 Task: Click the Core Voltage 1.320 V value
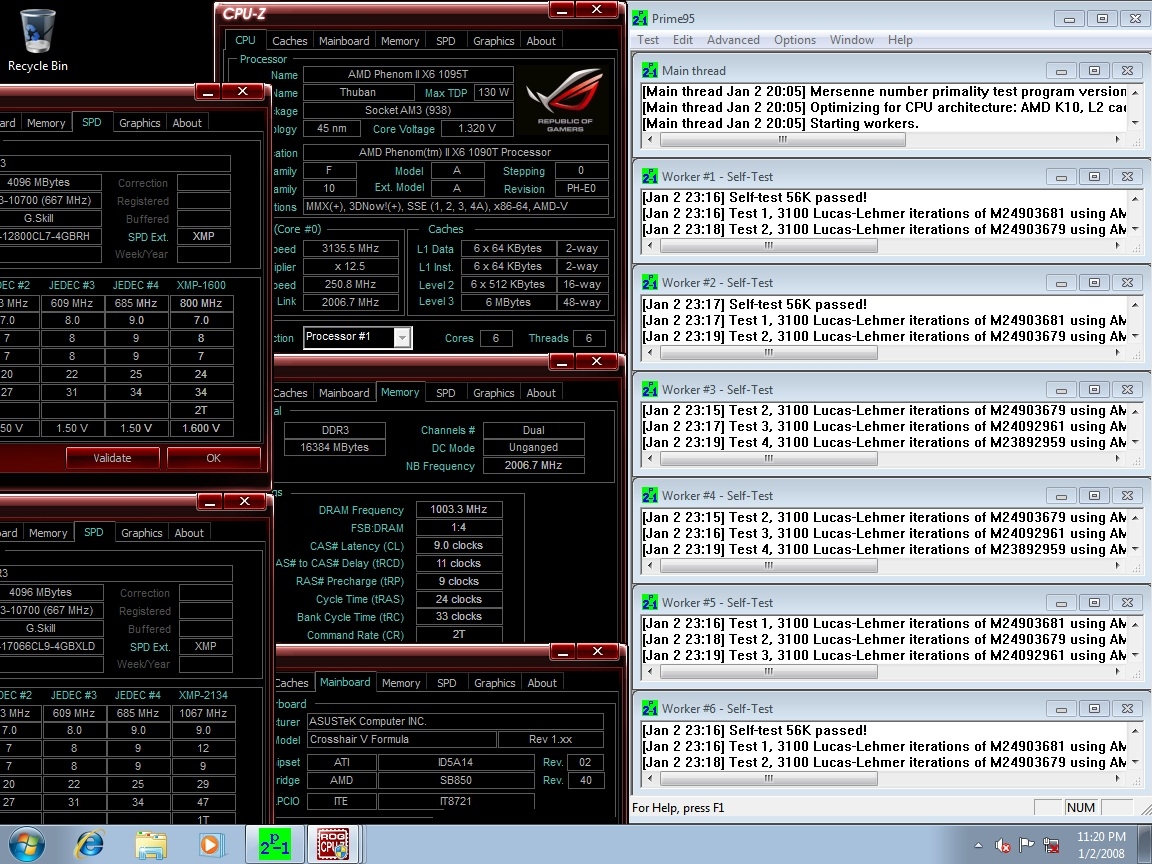(476, 129)
